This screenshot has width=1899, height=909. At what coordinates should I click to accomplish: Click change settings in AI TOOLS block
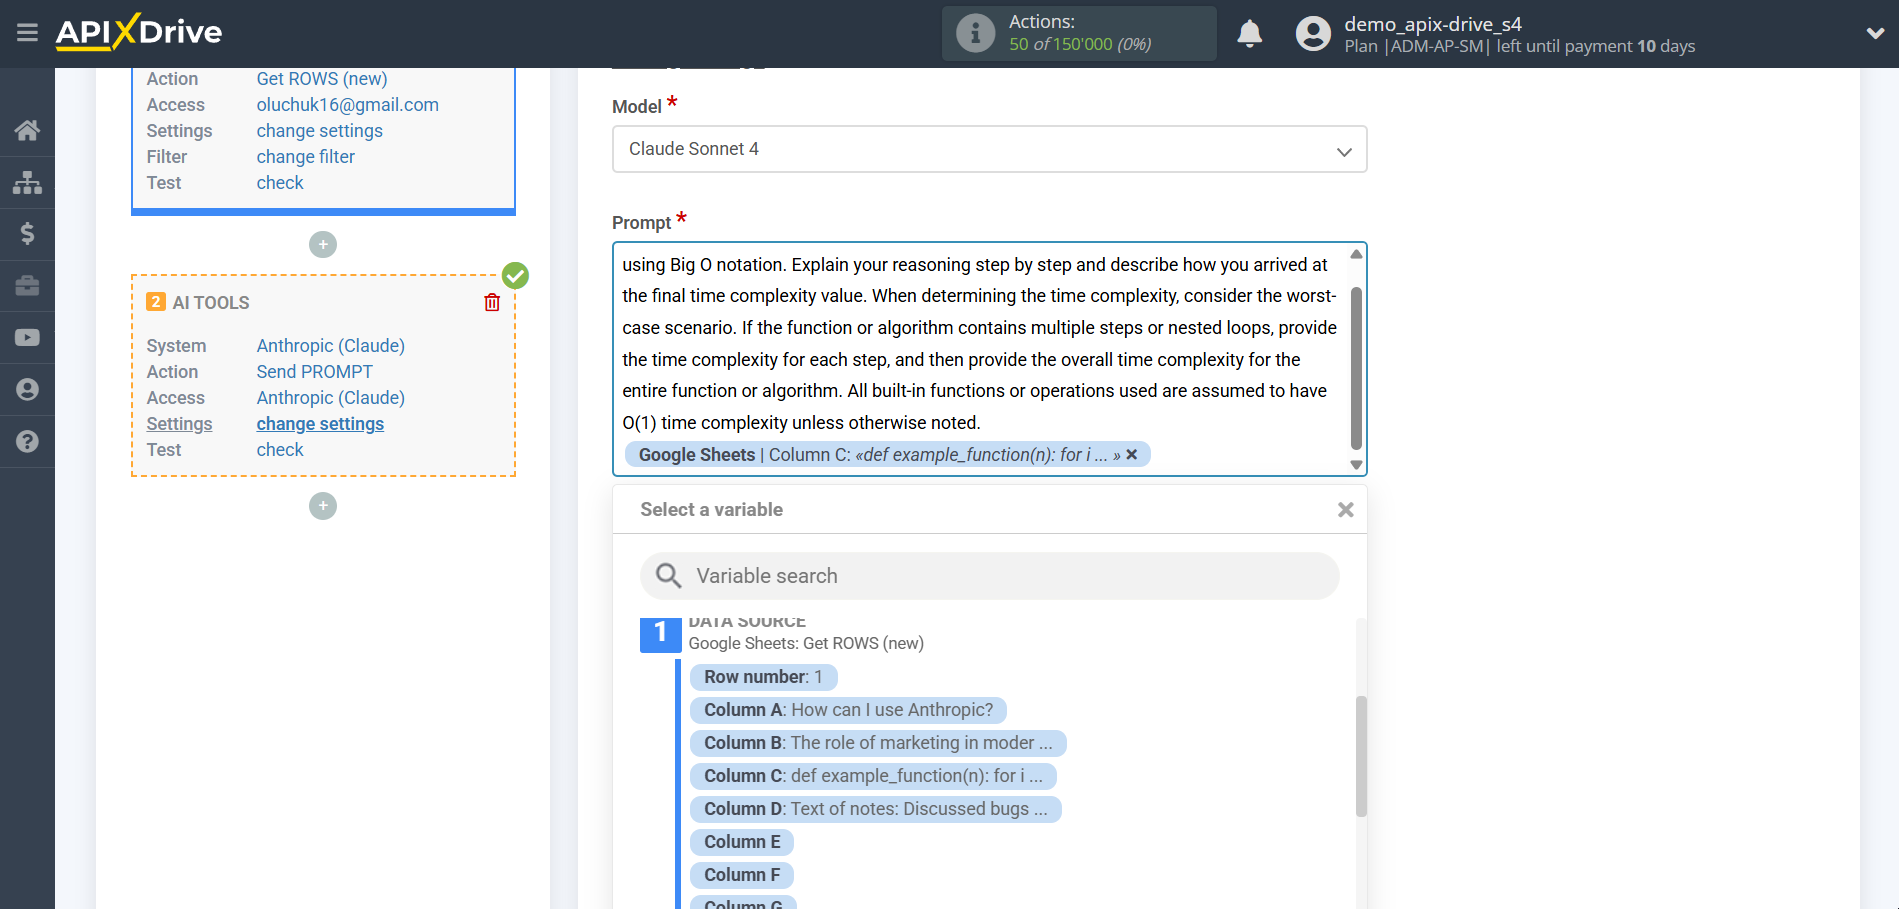pos(320,424)
